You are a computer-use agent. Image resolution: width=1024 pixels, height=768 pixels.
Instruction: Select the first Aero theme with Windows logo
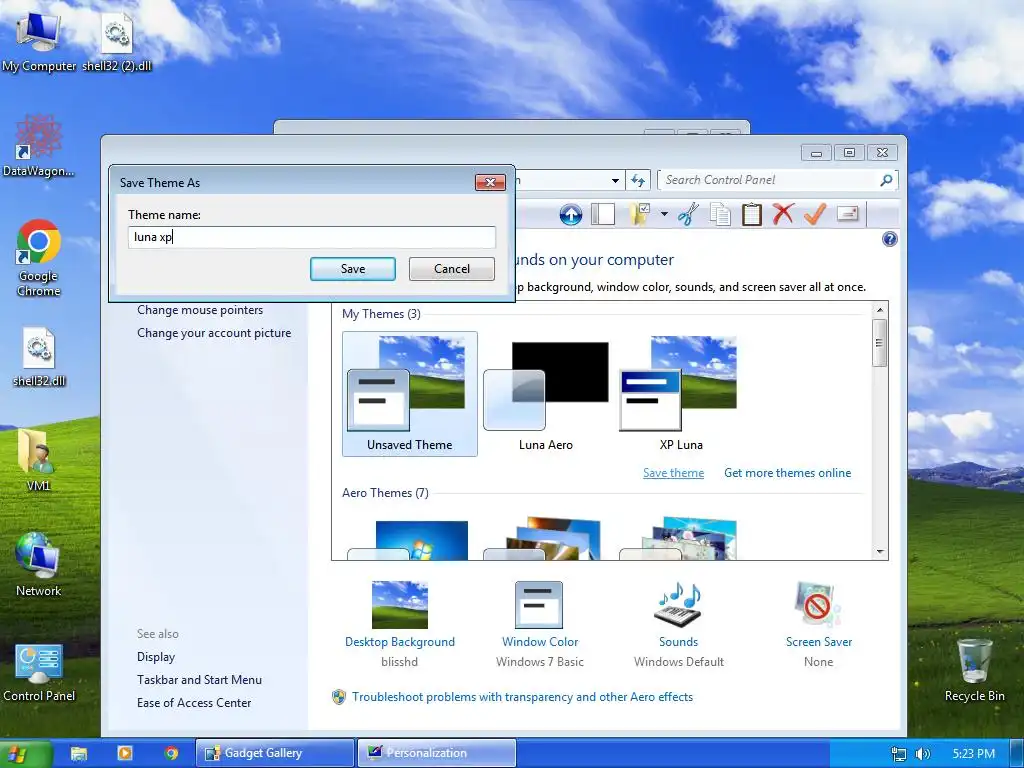[x=409, y=539]
